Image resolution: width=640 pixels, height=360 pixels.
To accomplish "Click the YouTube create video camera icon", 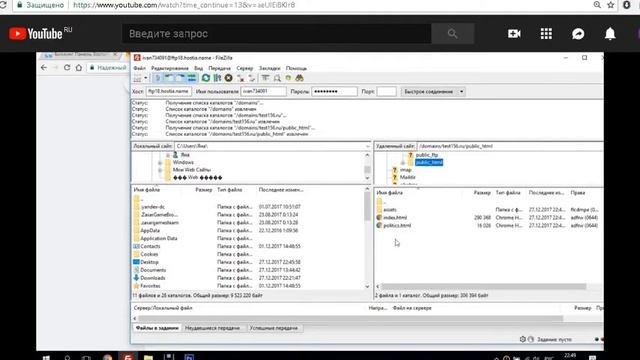I will [514, 33].
